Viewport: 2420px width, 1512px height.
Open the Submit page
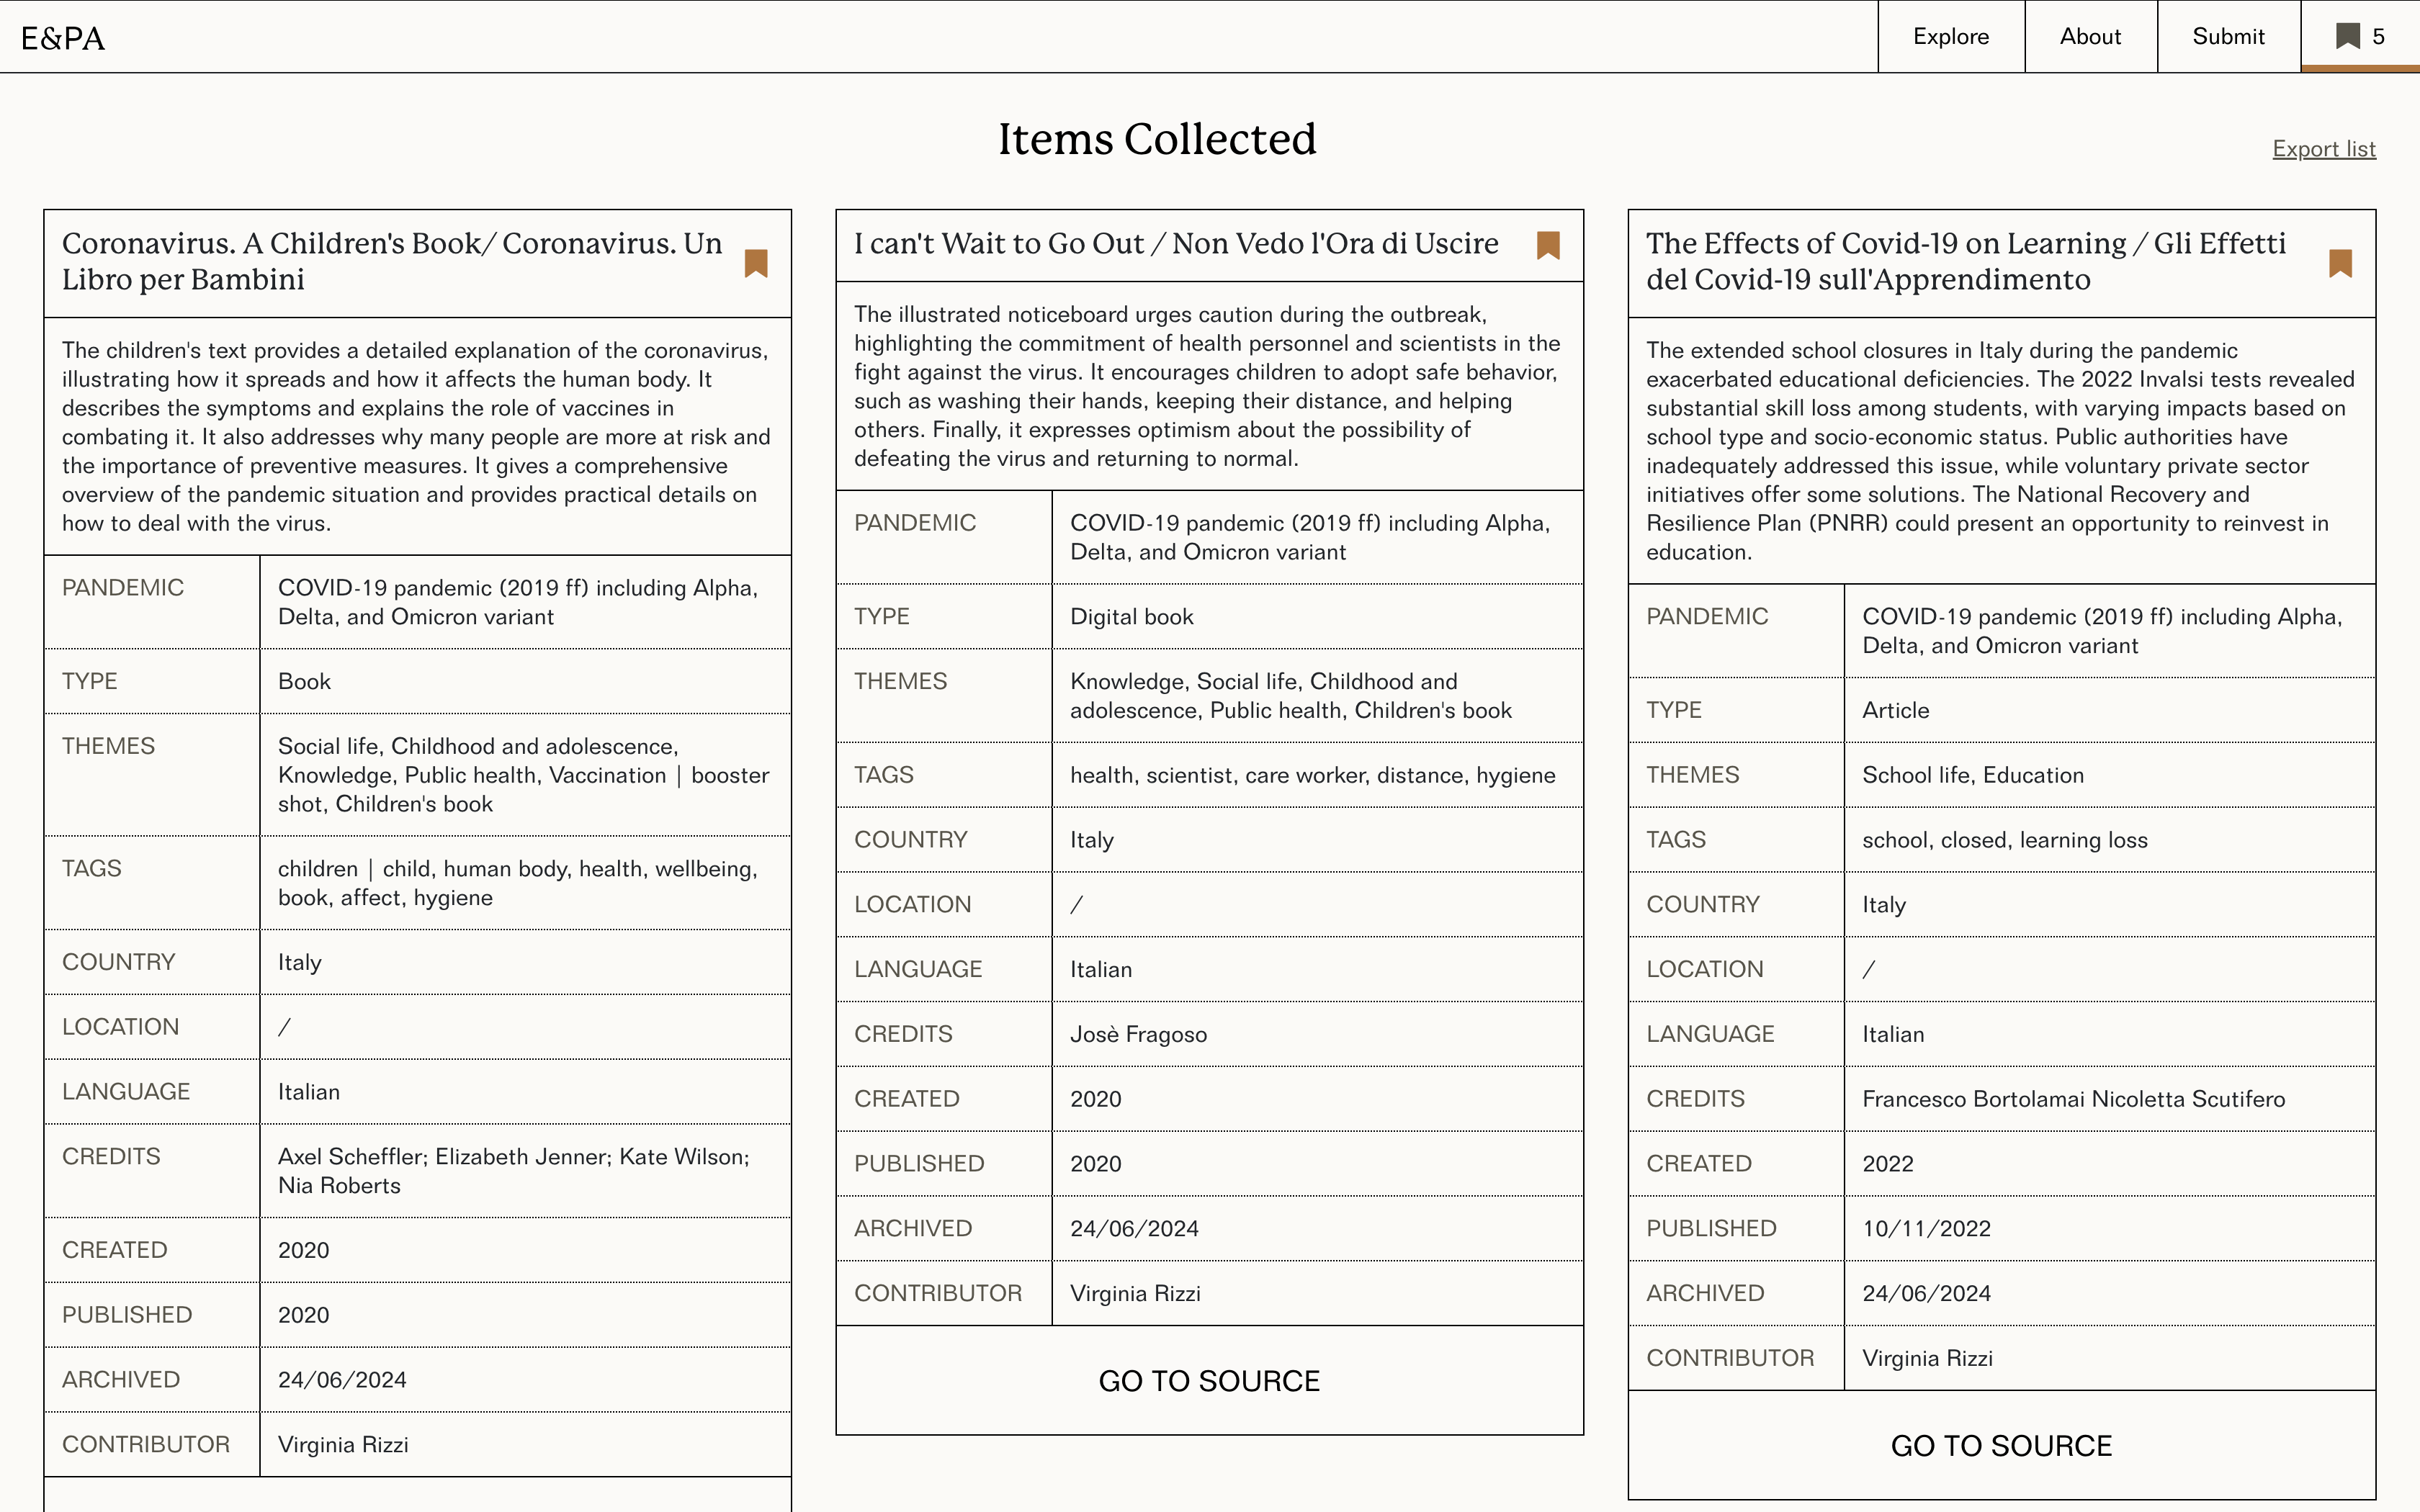click(2228, 36)
